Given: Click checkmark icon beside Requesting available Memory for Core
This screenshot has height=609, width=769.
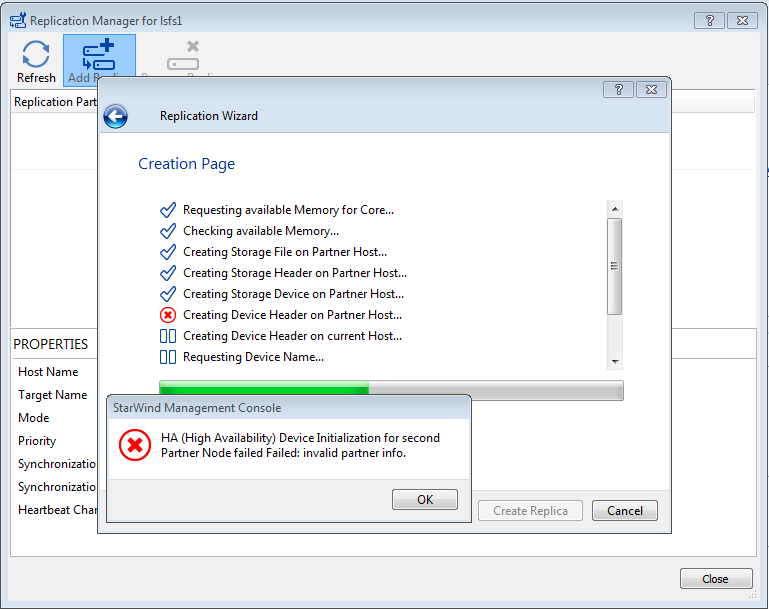Looking at the screenshot, I should pos(168,210).
